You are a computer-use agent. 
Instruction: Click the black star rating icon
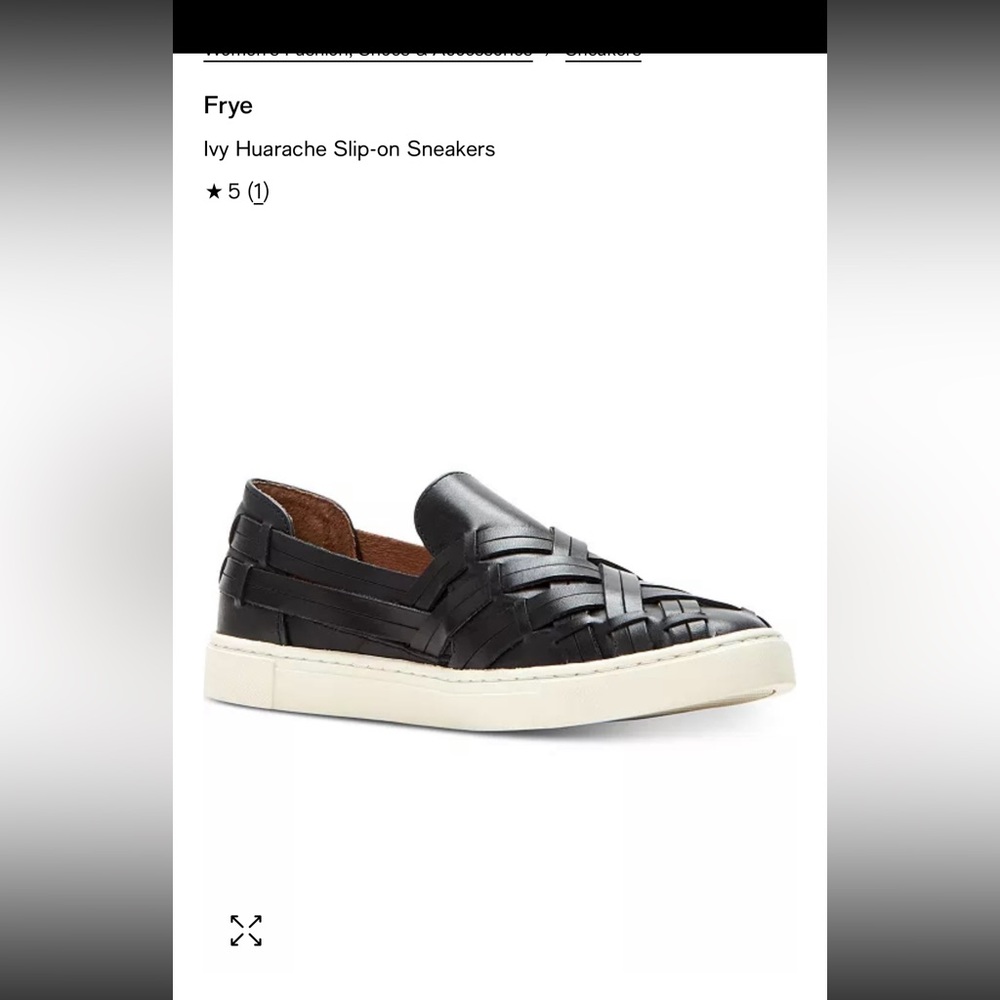click(214, 191)
